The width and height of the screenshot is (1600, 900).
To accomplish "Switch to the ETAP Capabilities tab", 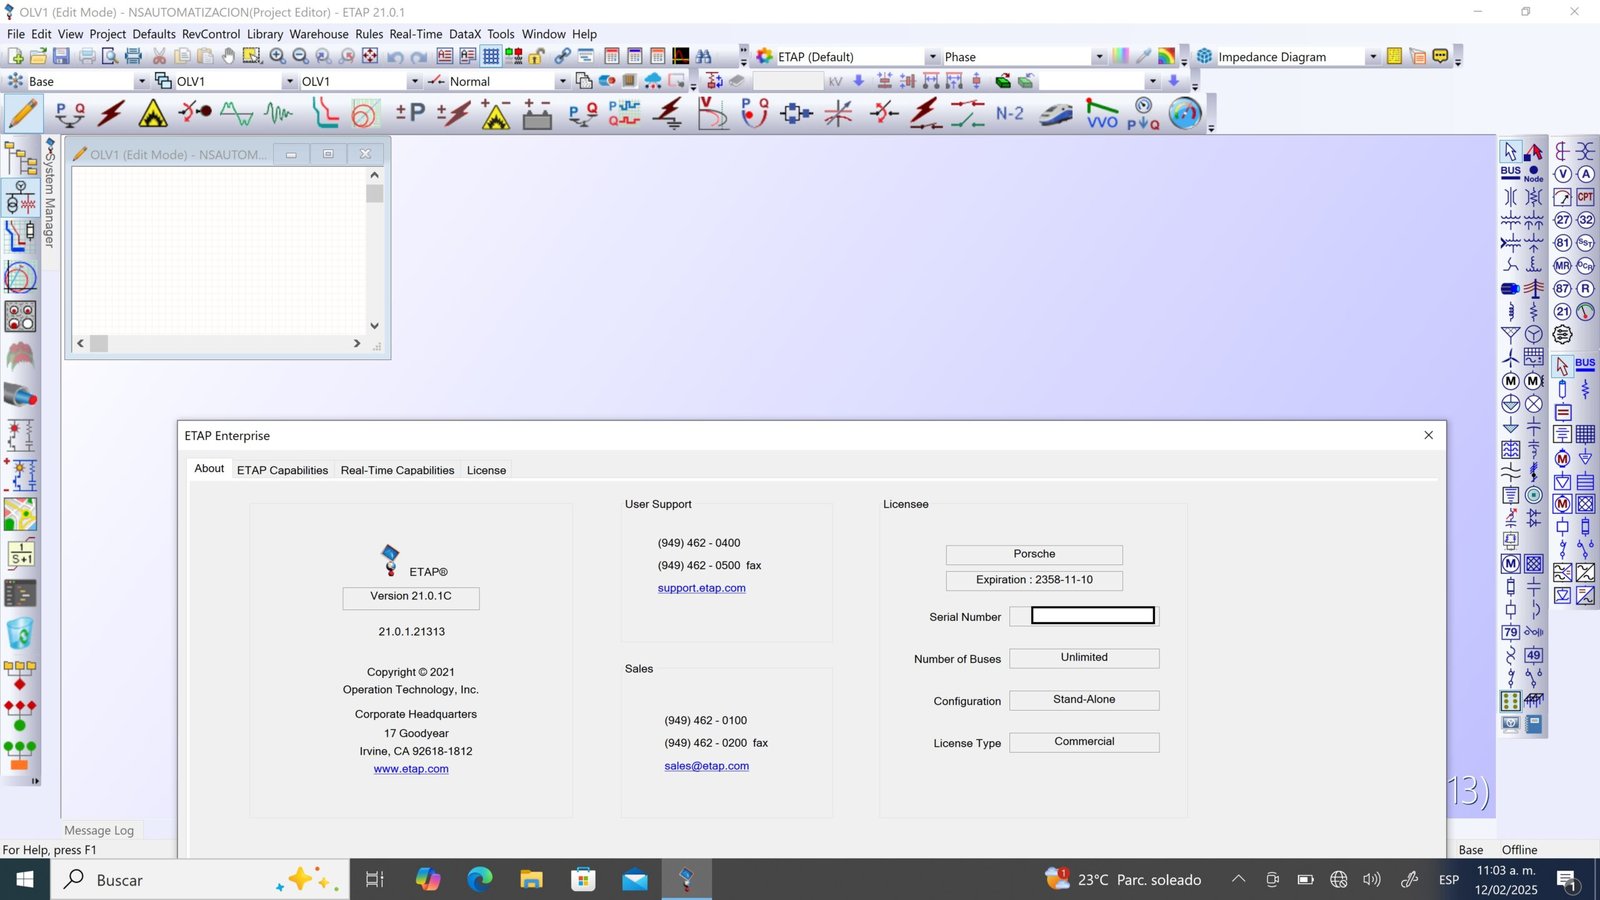I will [282, 470].
